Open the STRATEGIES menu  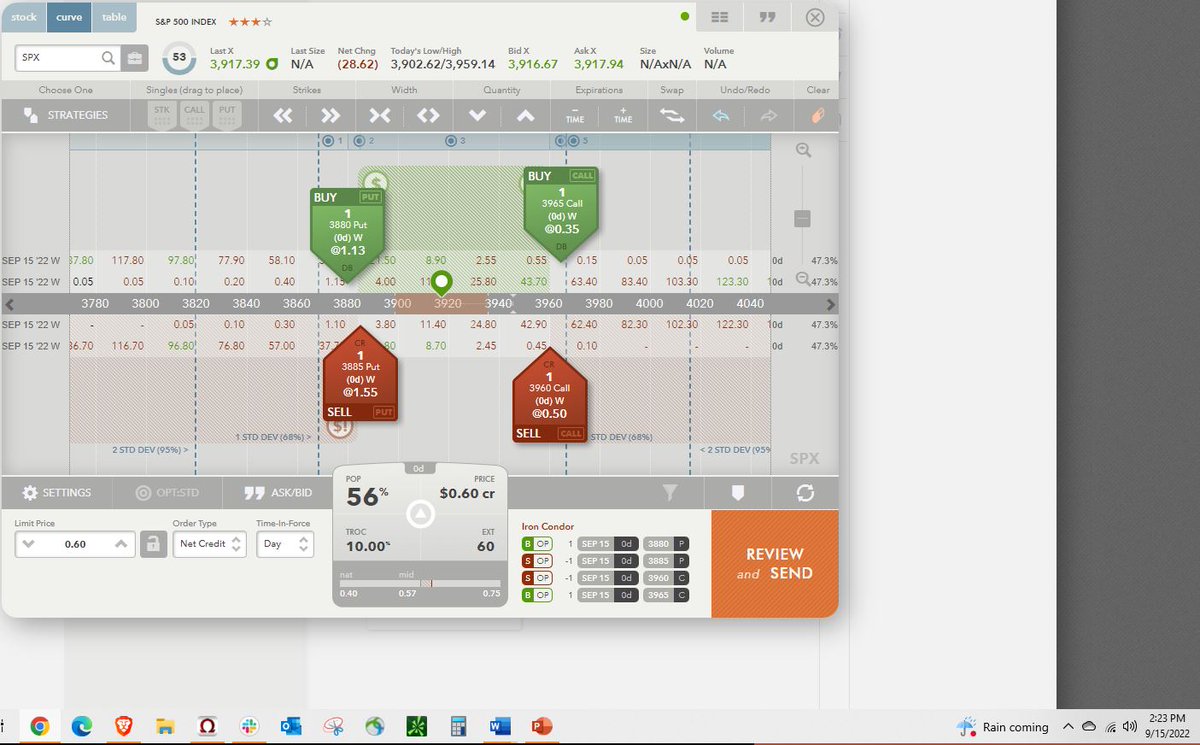click(x=67, y=115)
